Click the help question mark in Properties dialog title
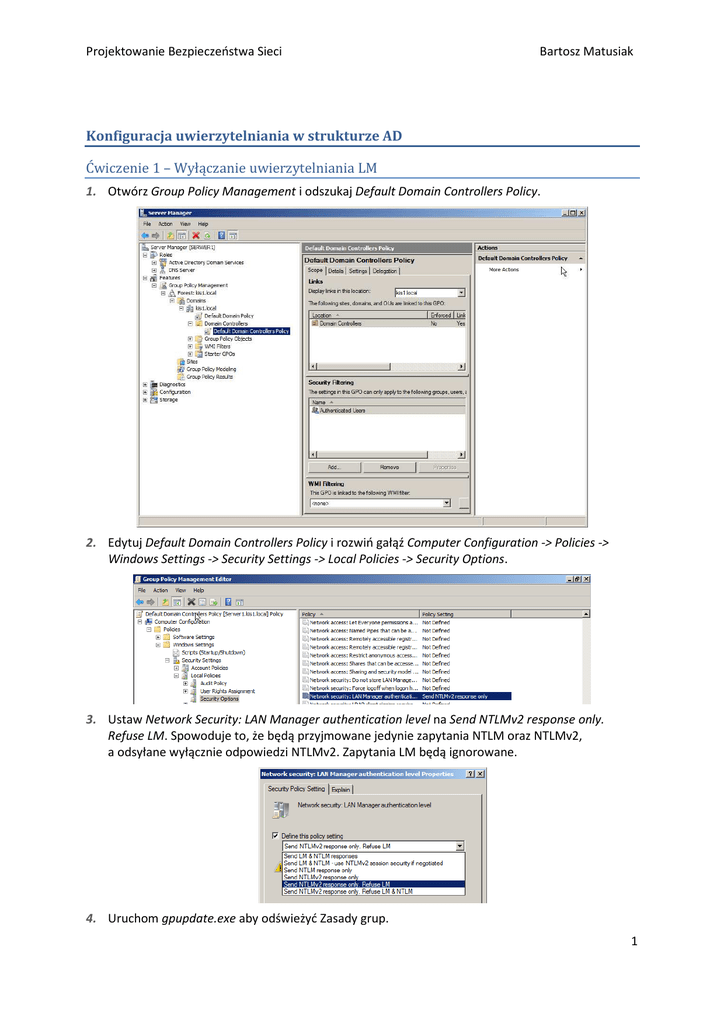The image size is (724, 1024). pos(471,774)
